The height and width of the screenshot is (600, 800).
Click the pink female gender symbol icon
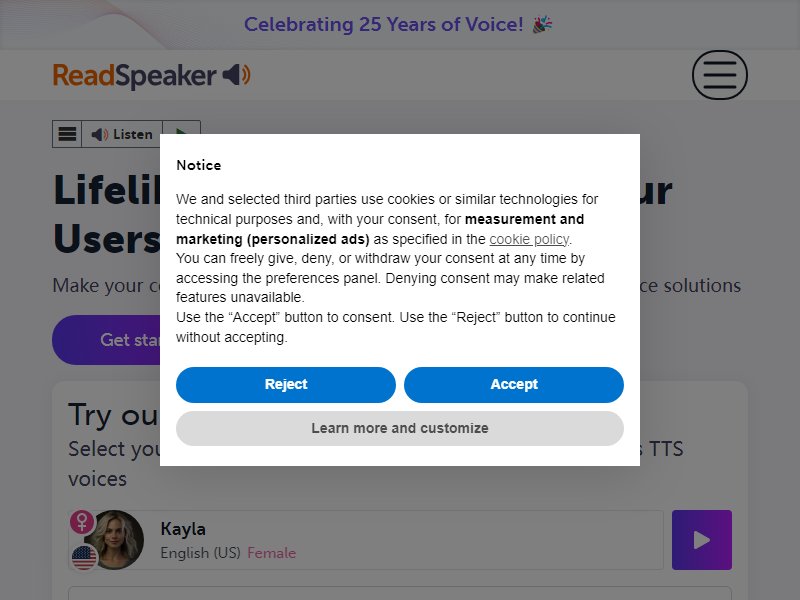[82, 521]
